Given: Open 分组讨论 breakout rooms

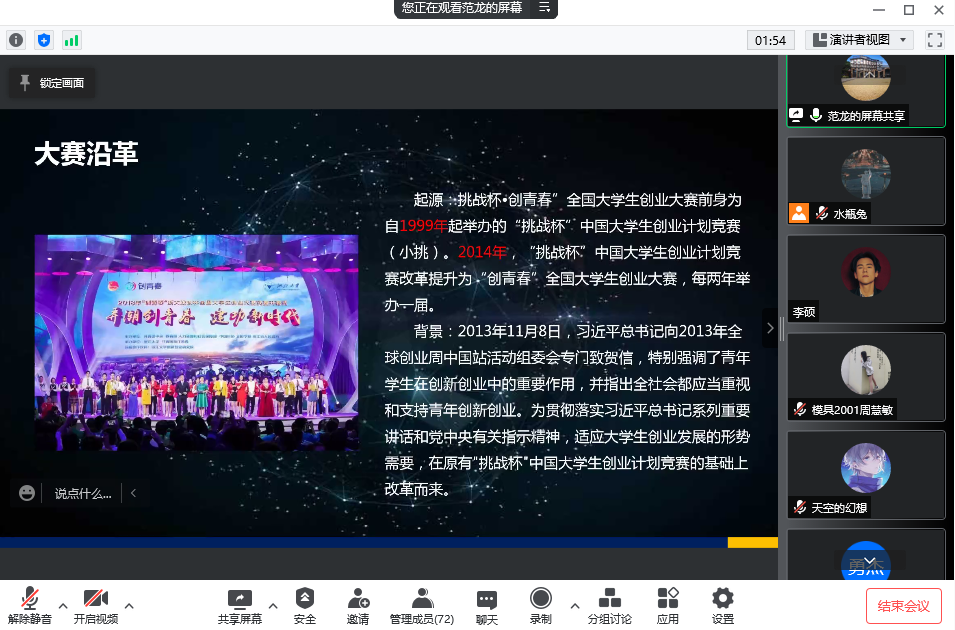Looking at the screenshot, I should click(609, 605).
